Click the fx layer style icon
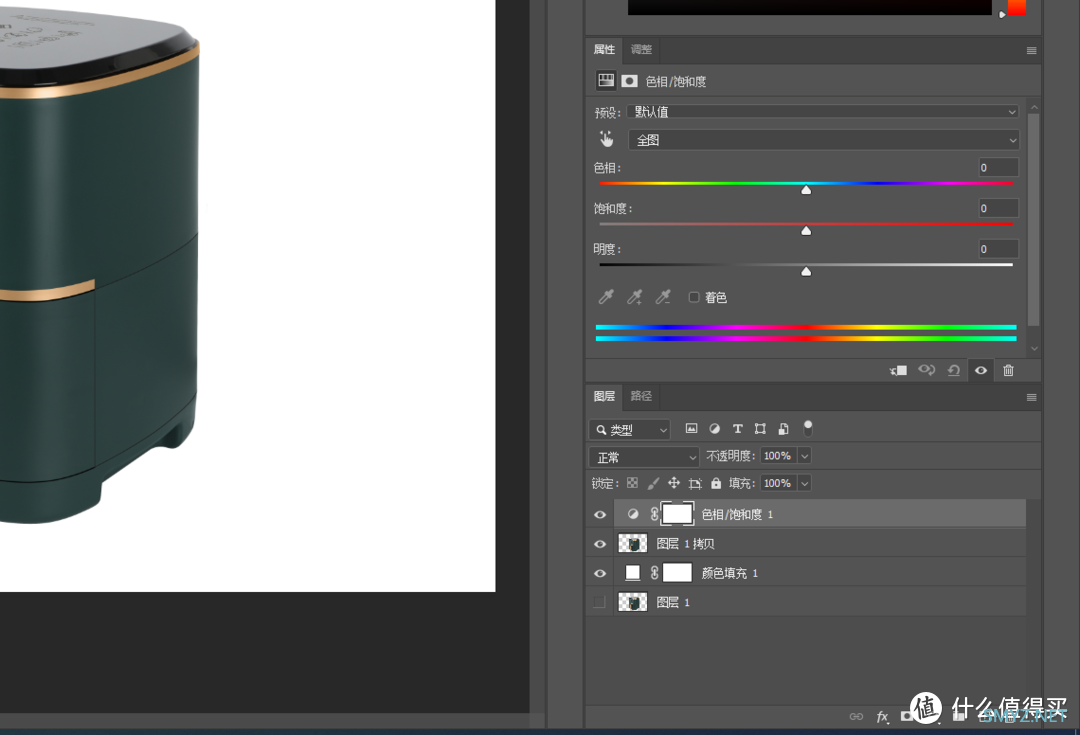 click(882, 716)
